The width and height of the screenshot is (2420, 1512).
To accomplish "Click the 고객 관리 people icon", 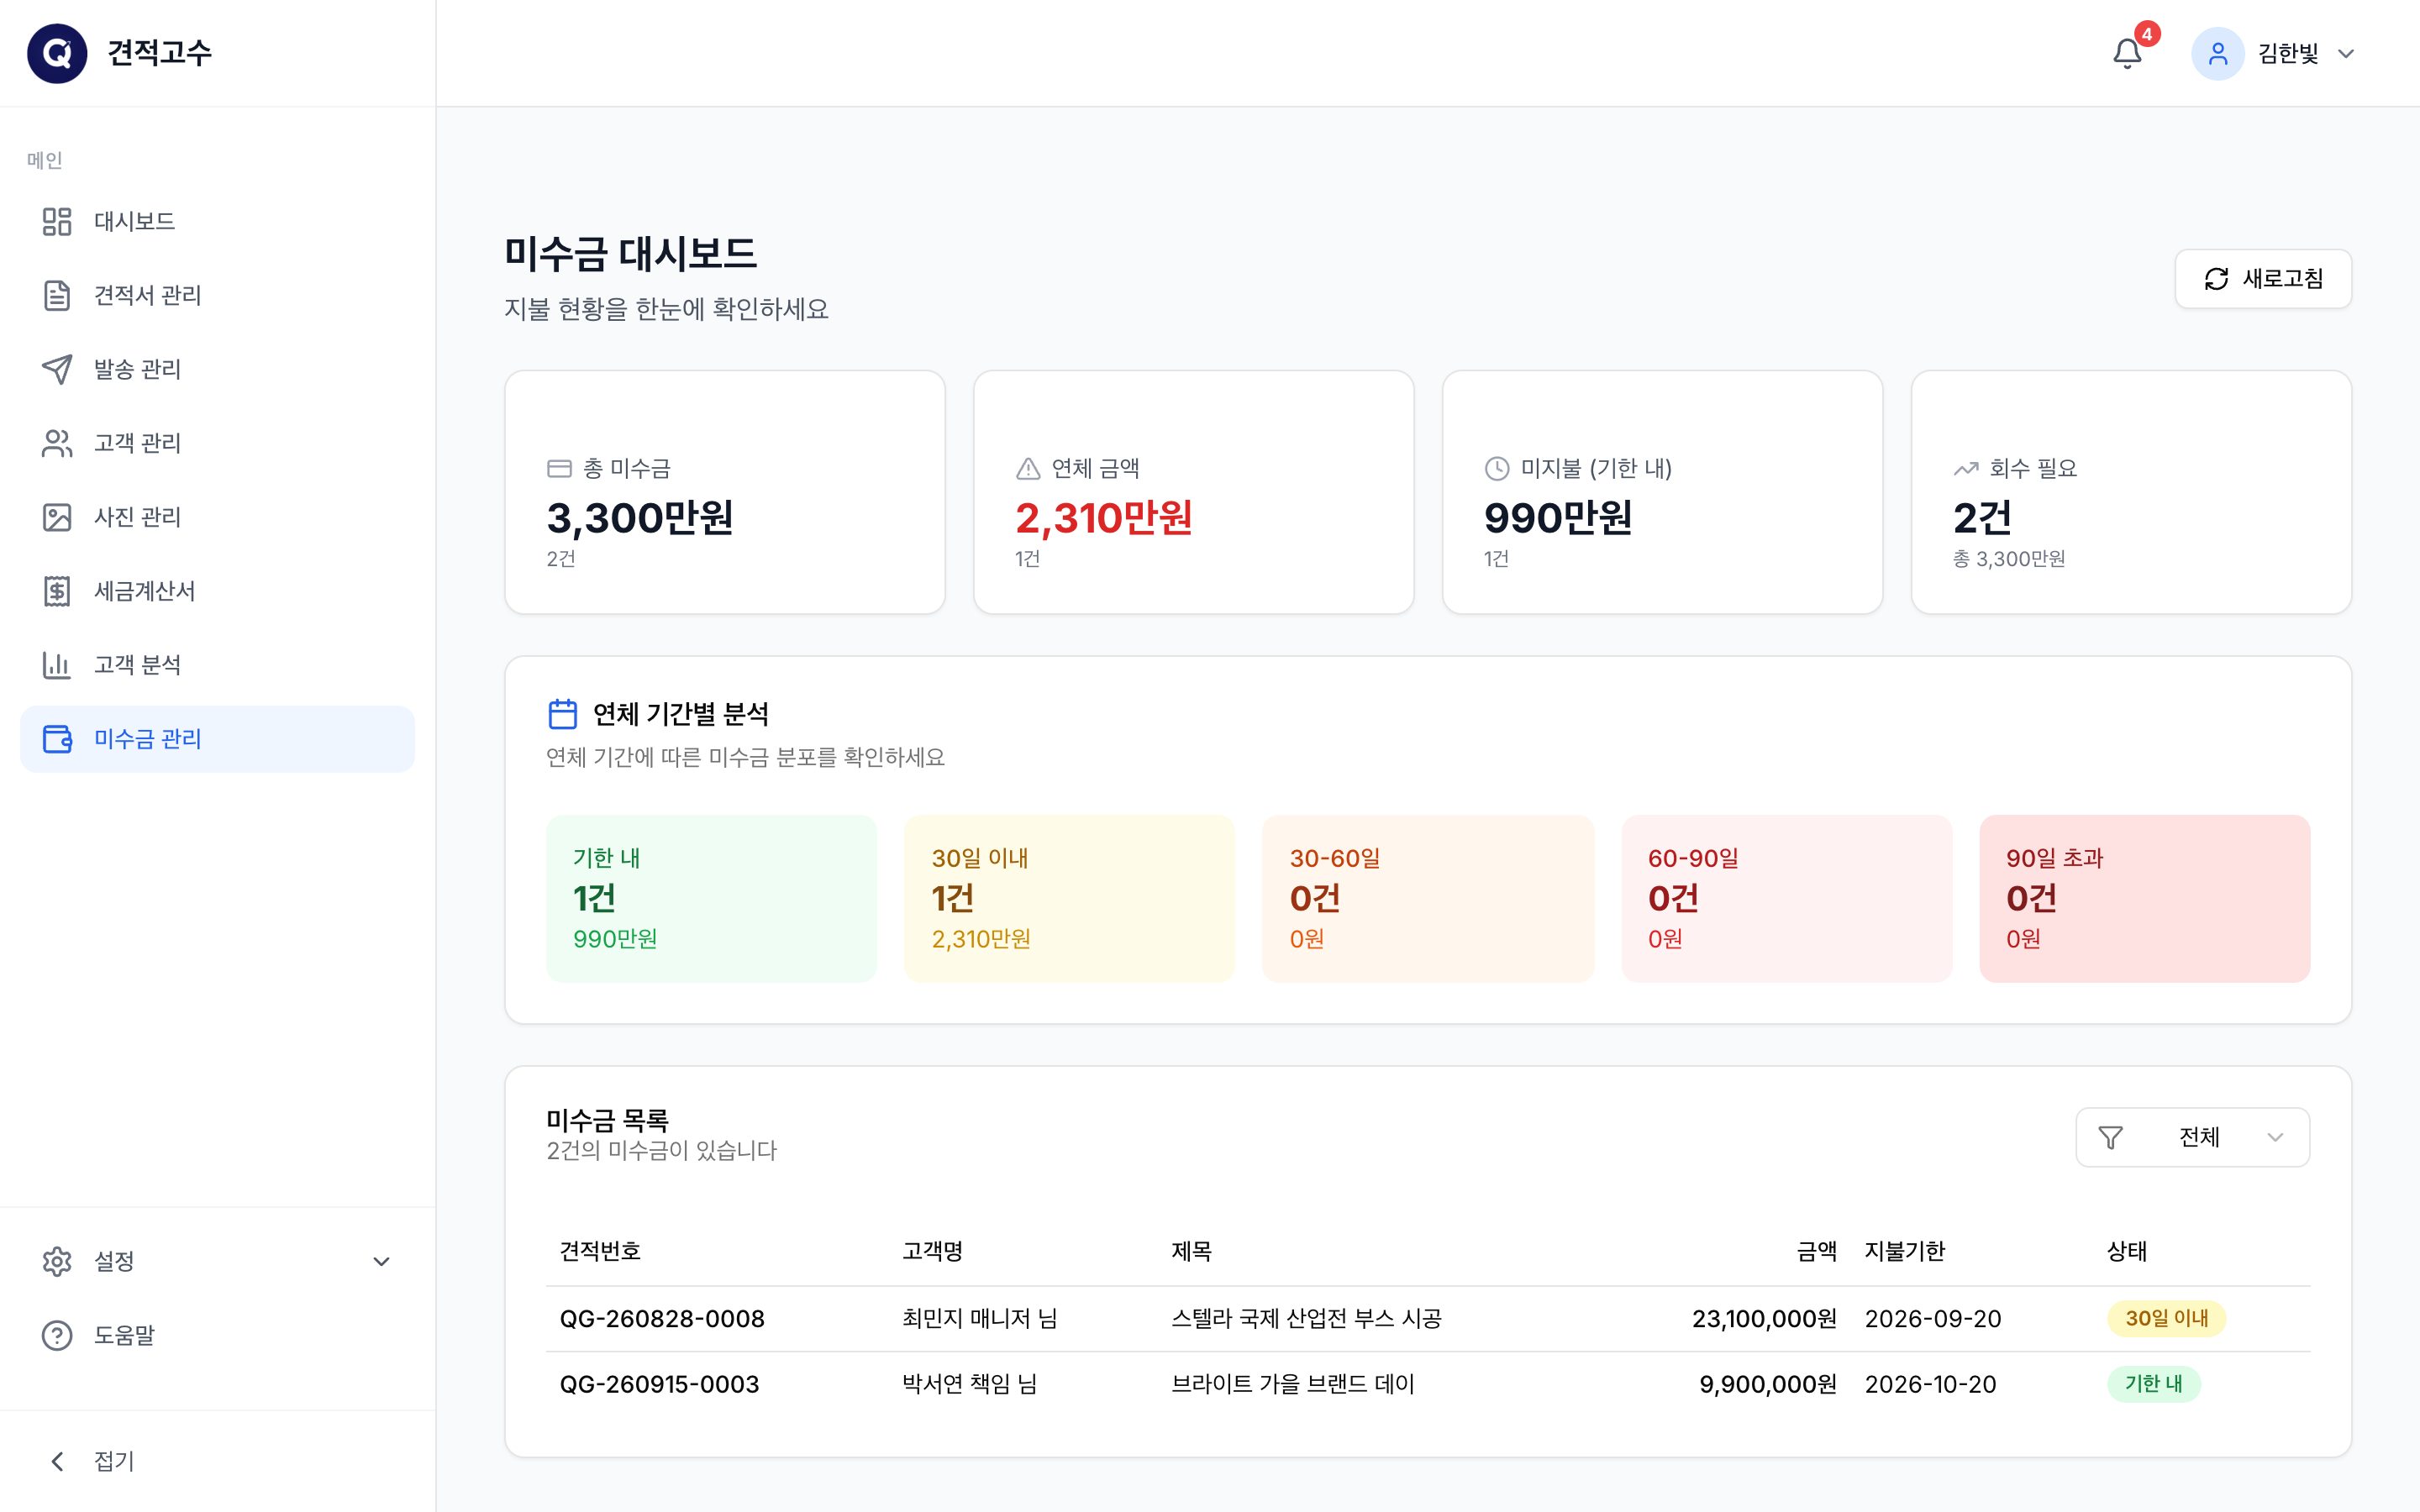I will (57, 443).
